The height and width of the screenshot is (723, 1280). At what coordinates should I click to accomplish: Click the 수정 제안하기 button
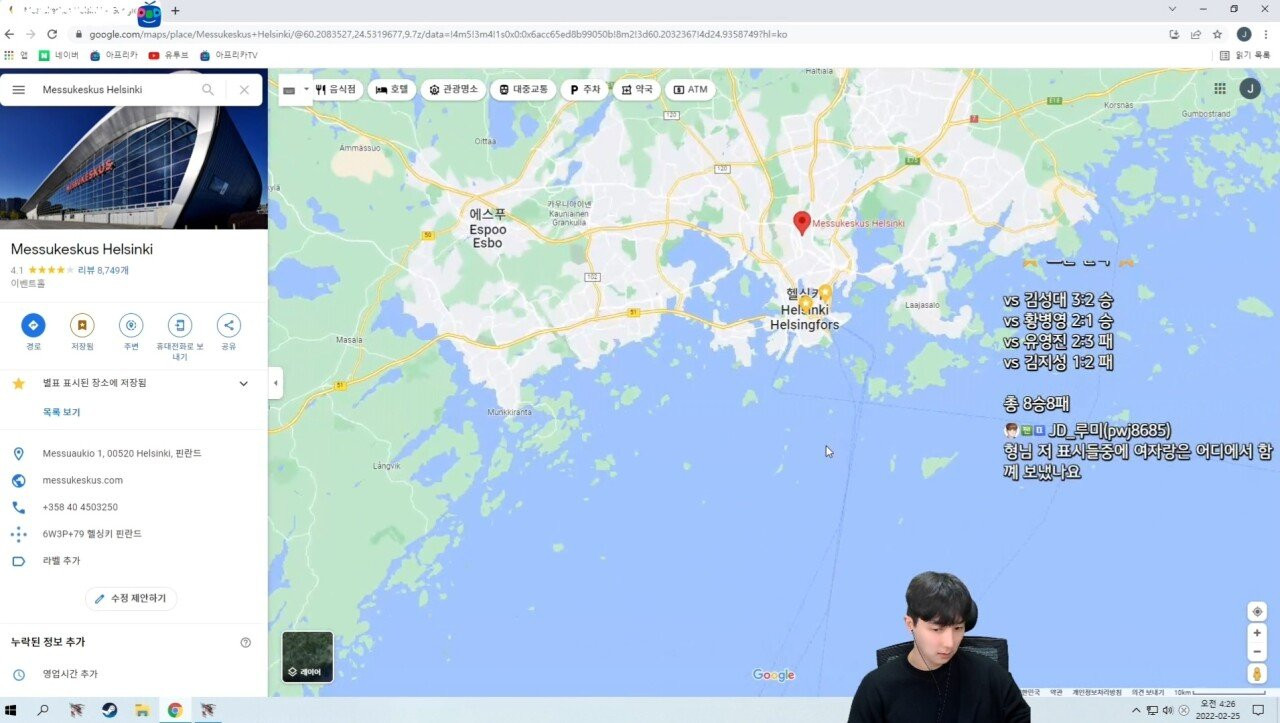pyautogui.click(x=131, y=598)
